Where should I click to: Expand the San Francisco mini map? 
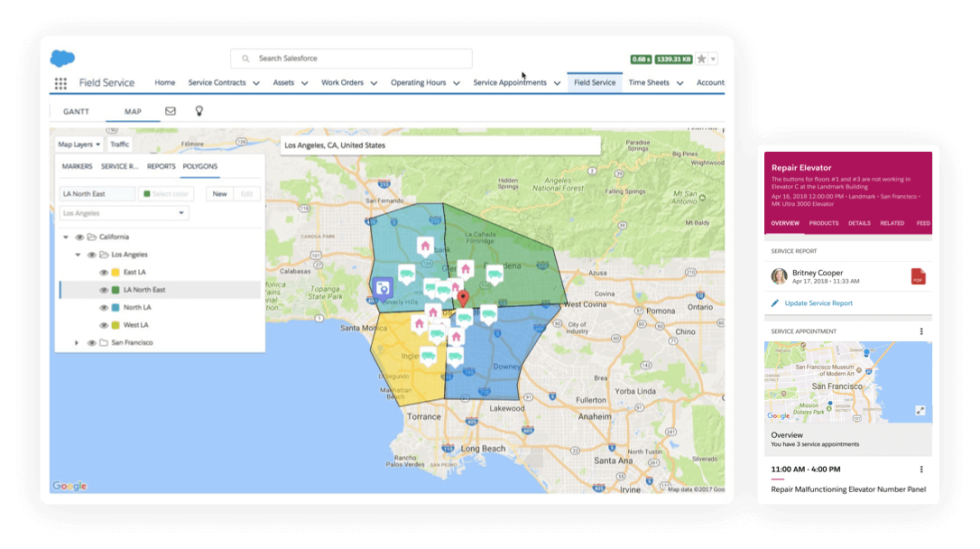(x=920, y=410)
